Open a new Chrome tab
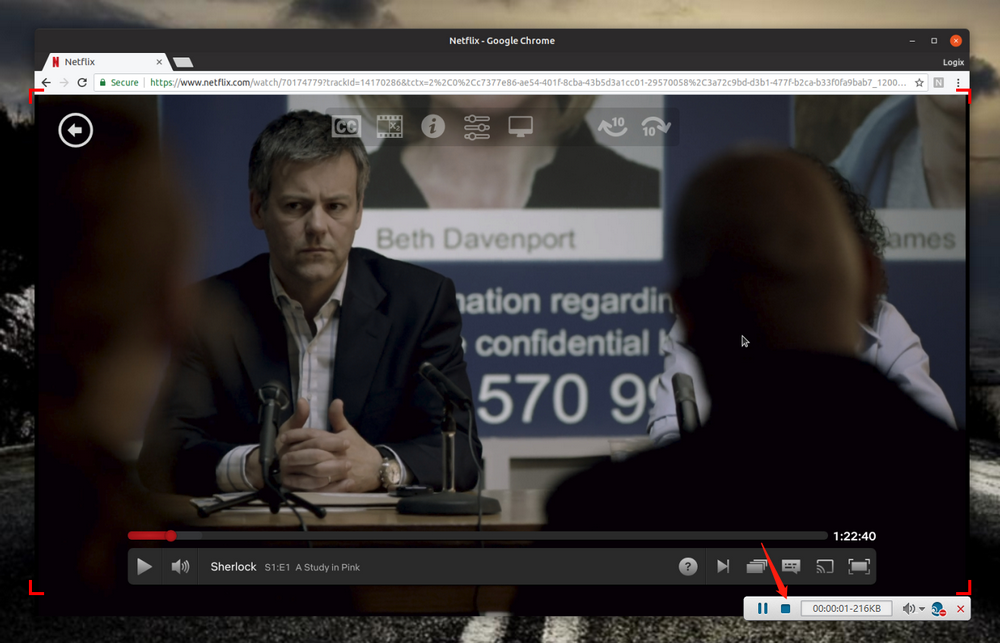1000x643 pixels. (x=183, y=62)
